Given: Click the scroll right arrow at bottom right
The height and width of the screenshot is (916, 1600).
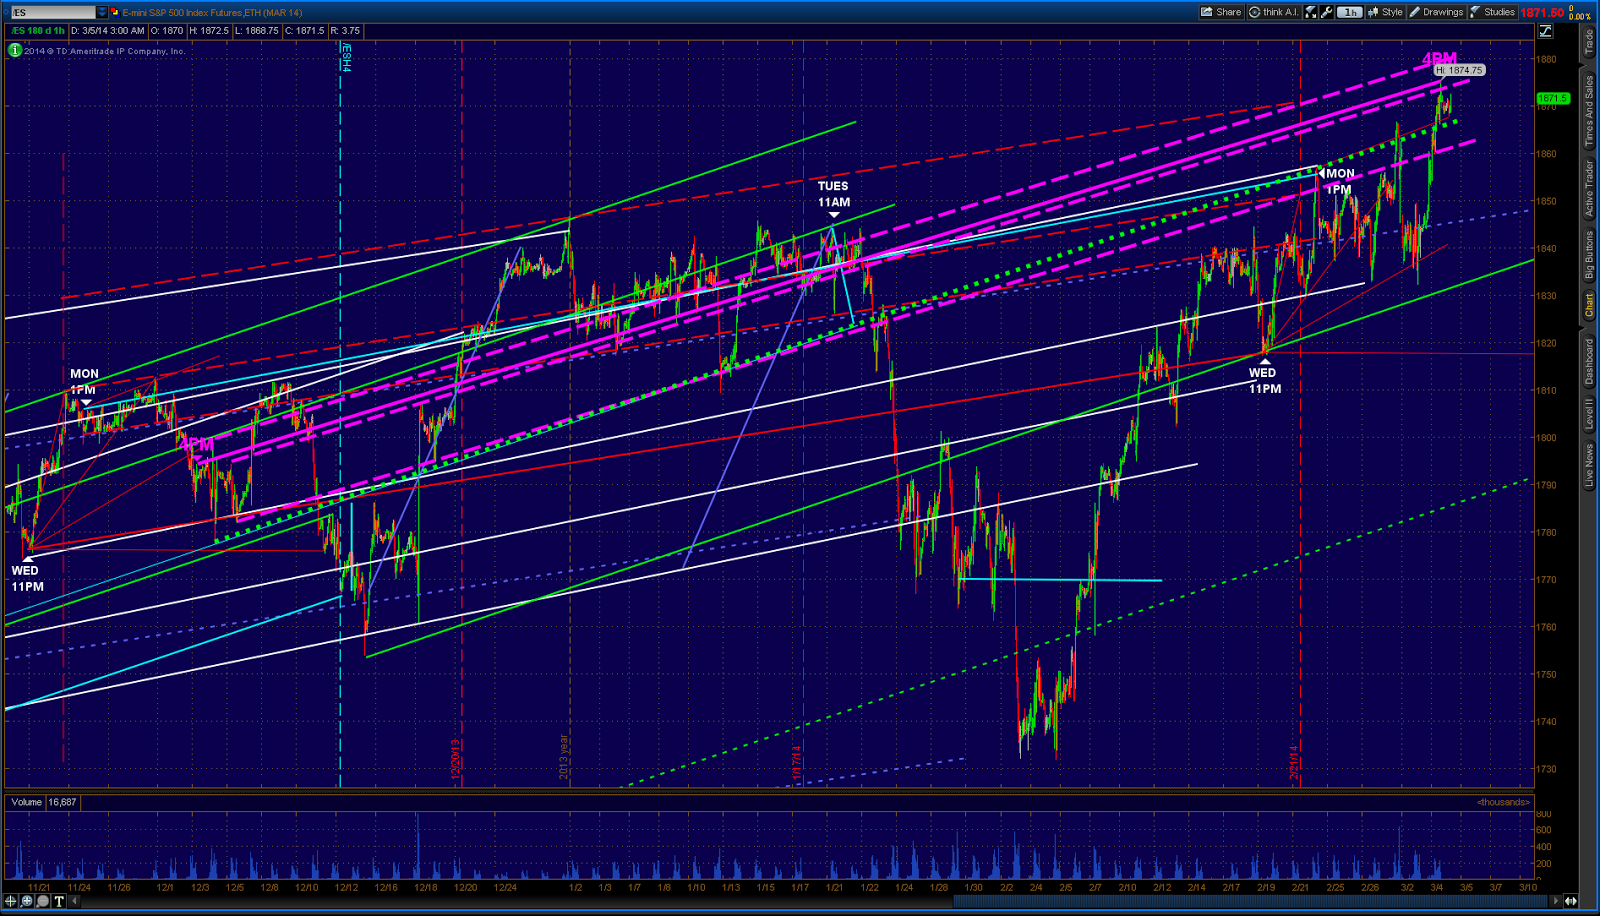Looking at the screenshot, I should pyautogui.click(x=1558, y=901).
